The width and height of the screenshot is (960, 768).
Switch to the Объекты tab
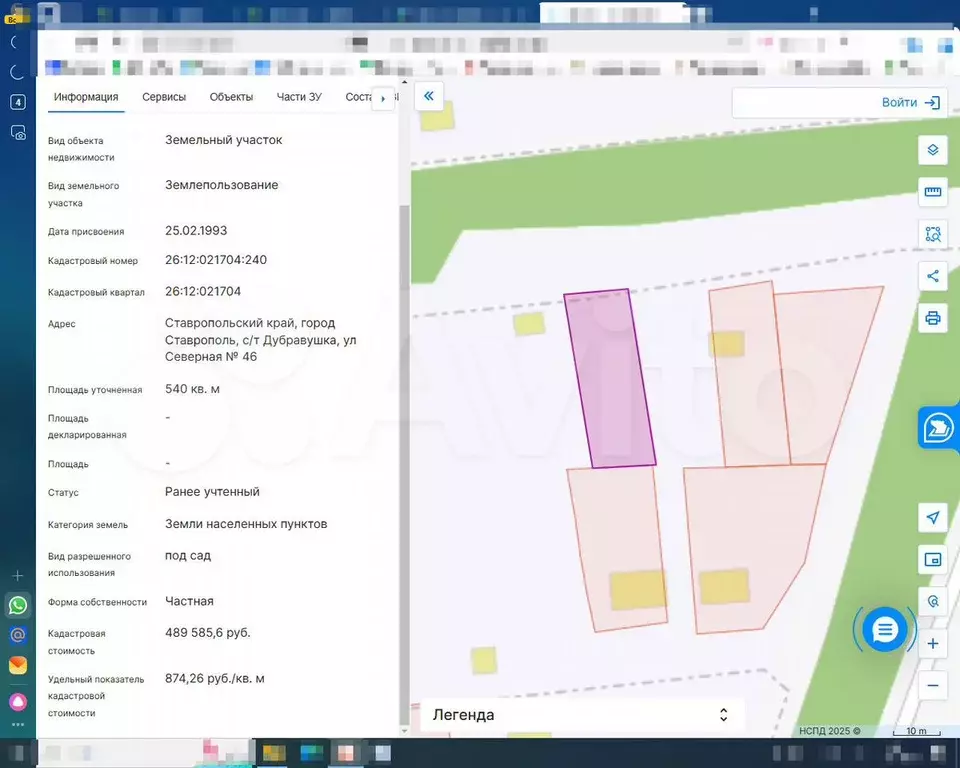pyautogui.click(x=231, y=97)
